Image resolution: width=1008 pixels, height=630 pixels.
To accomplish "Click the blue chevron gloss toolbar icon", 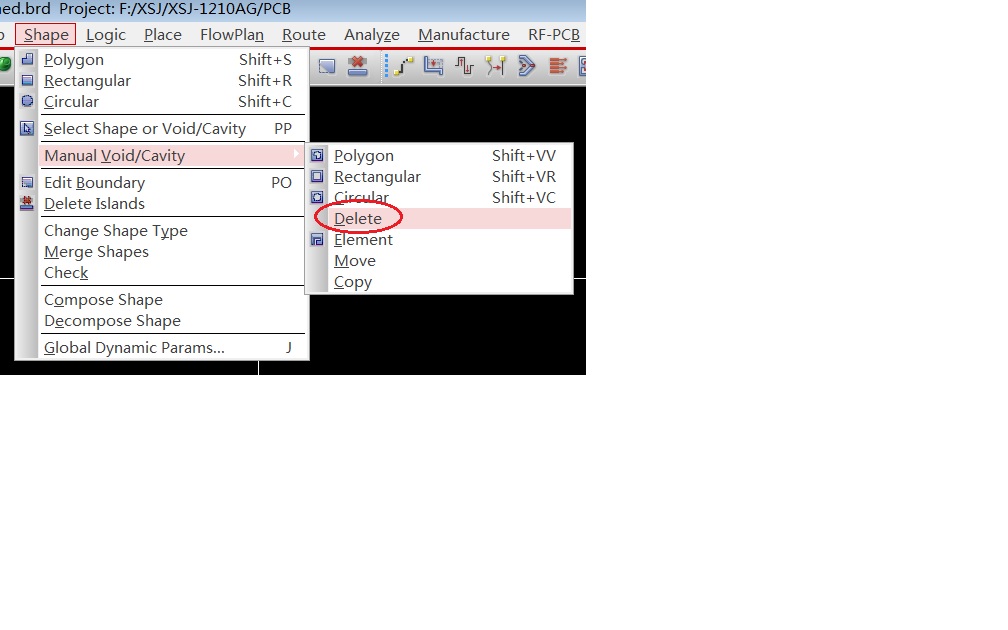I will coord(526,66).
